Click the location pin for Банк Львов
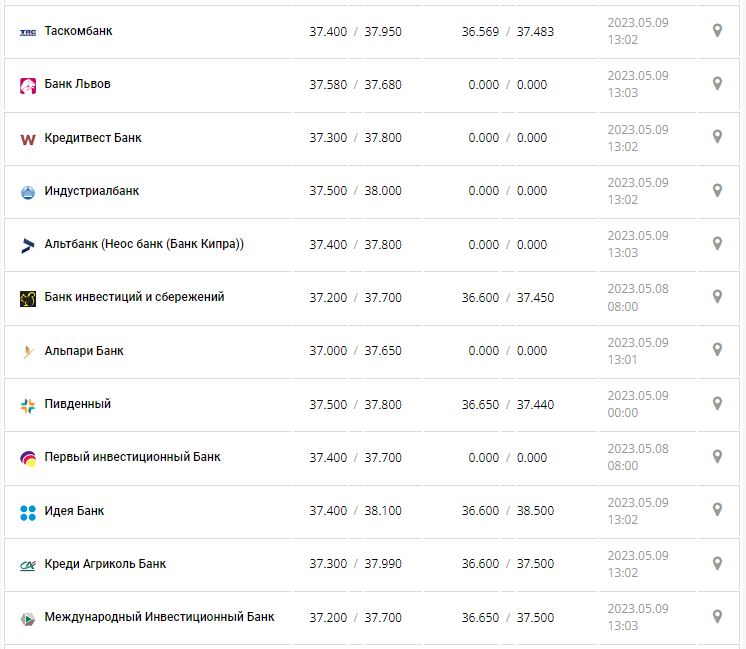 click(717, 84)
